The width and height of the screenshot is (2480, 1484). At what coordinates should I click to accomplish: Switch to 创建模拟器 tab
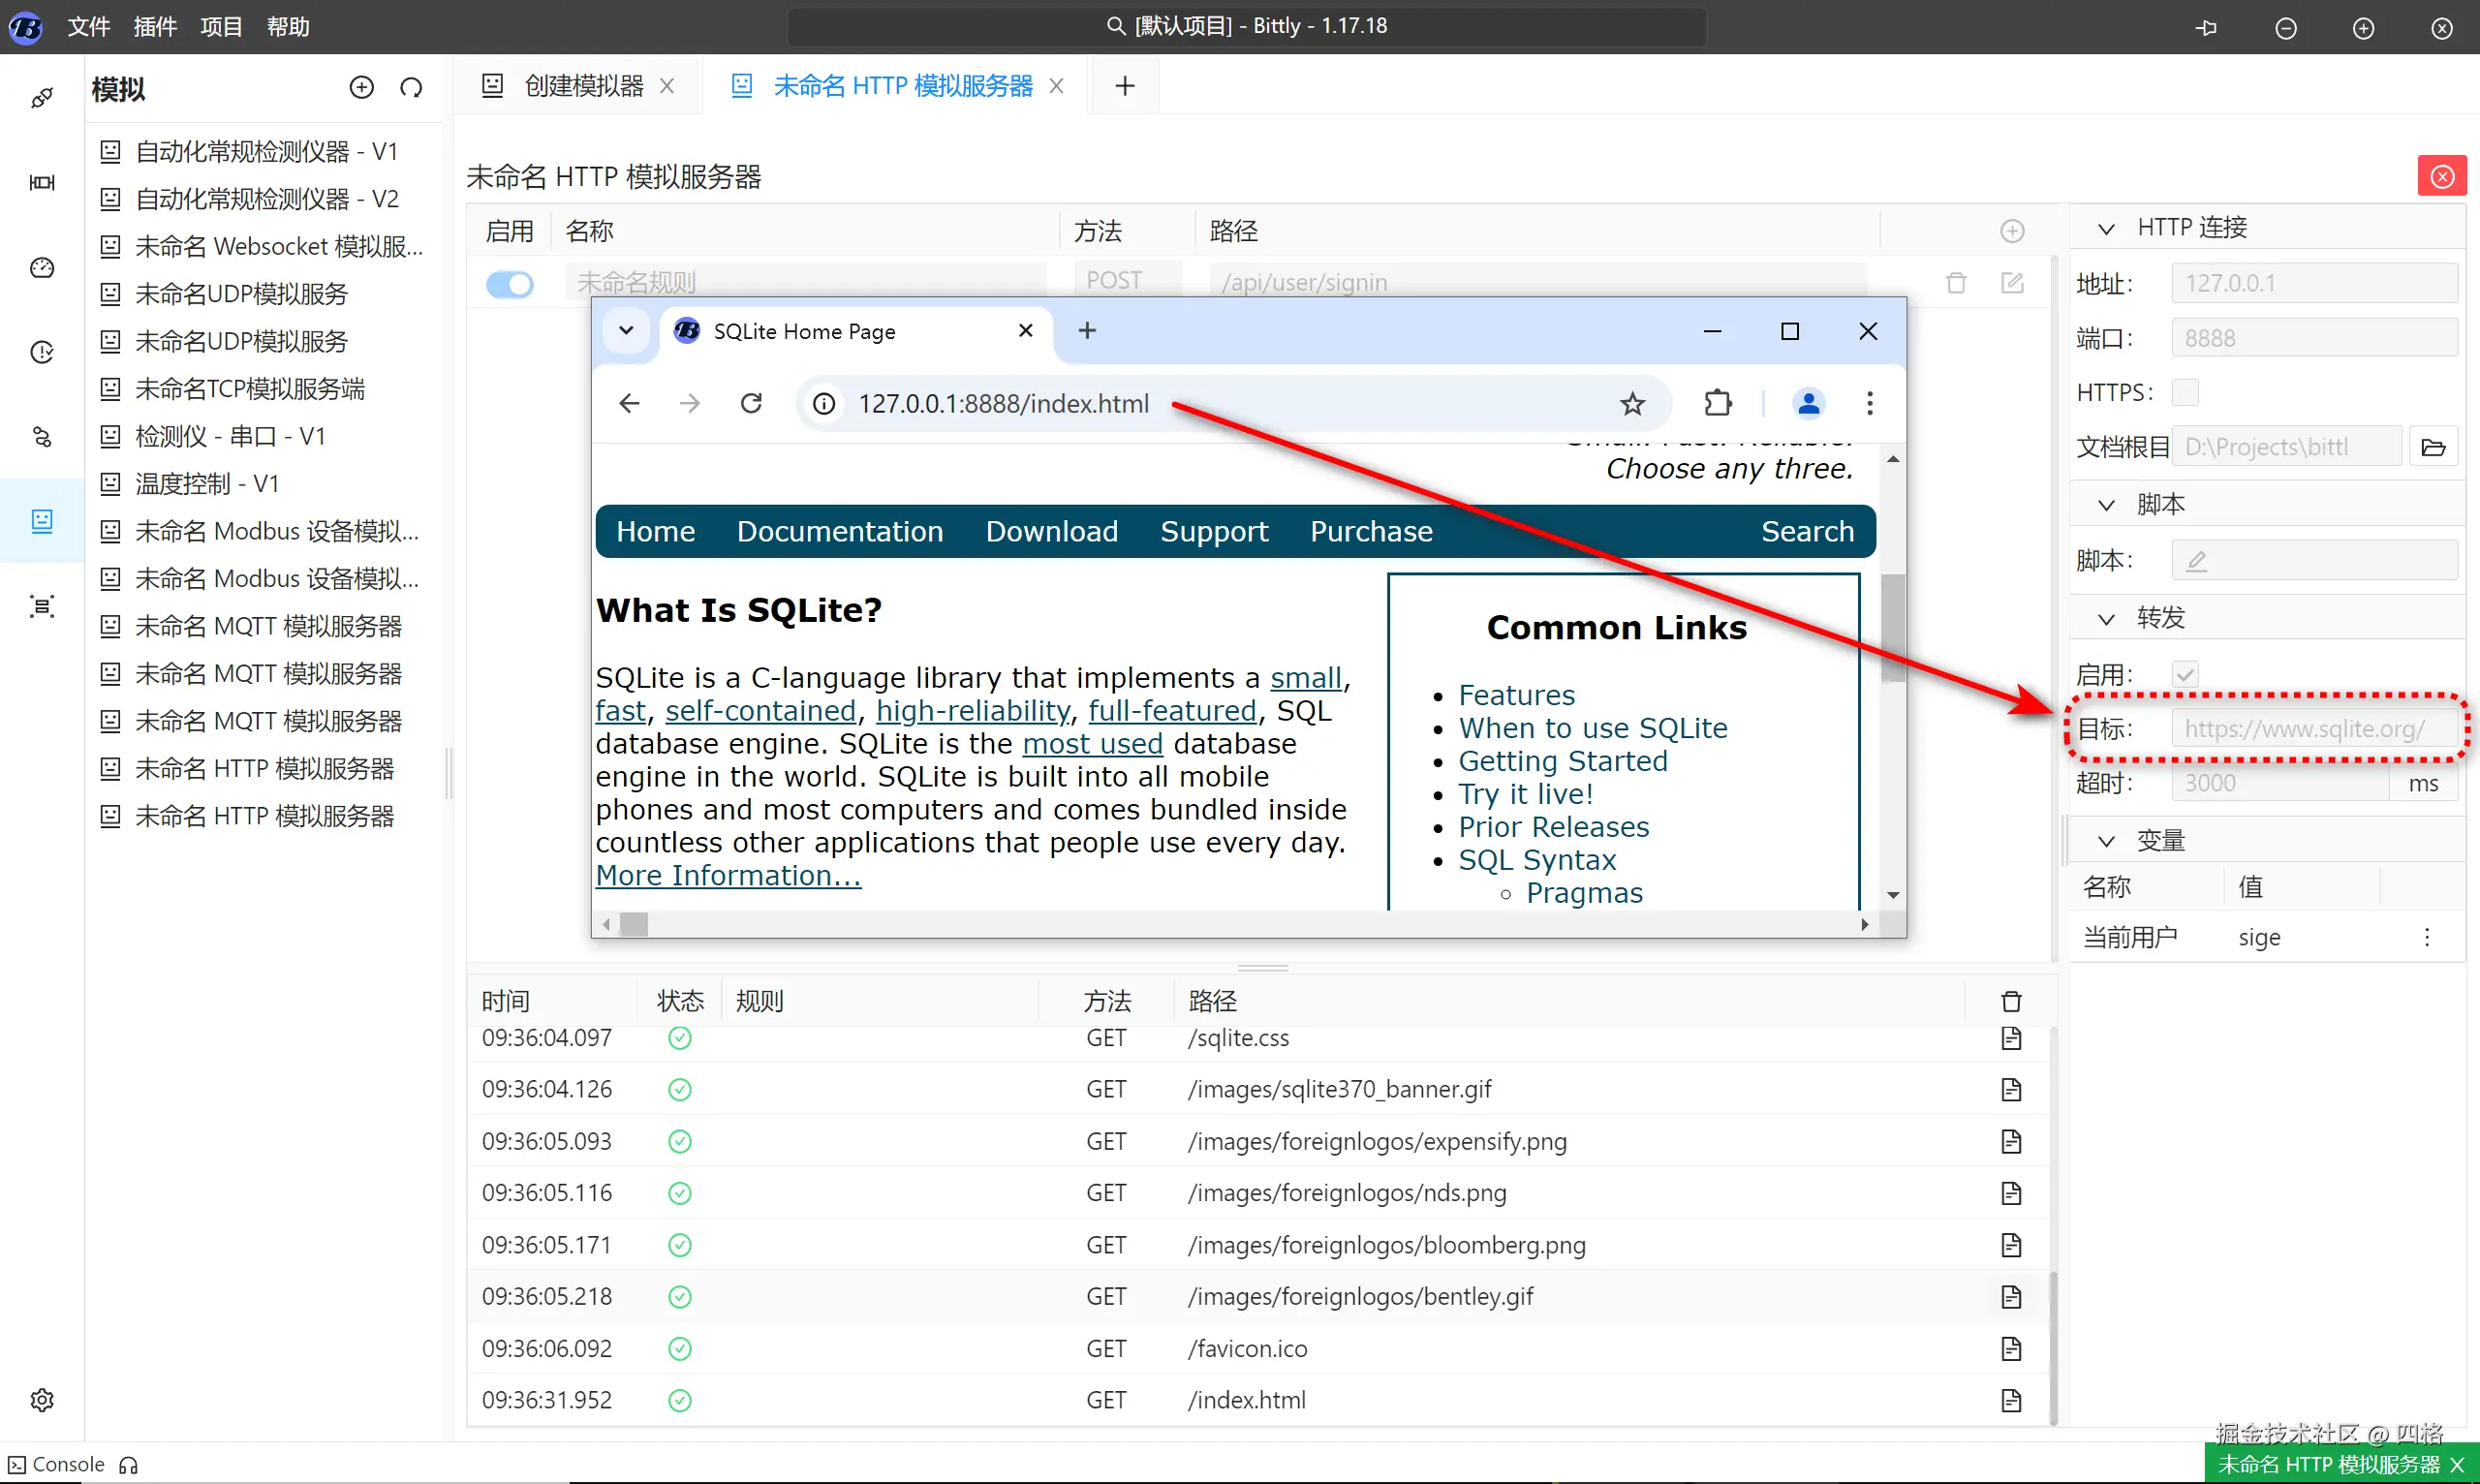(583, 86)
